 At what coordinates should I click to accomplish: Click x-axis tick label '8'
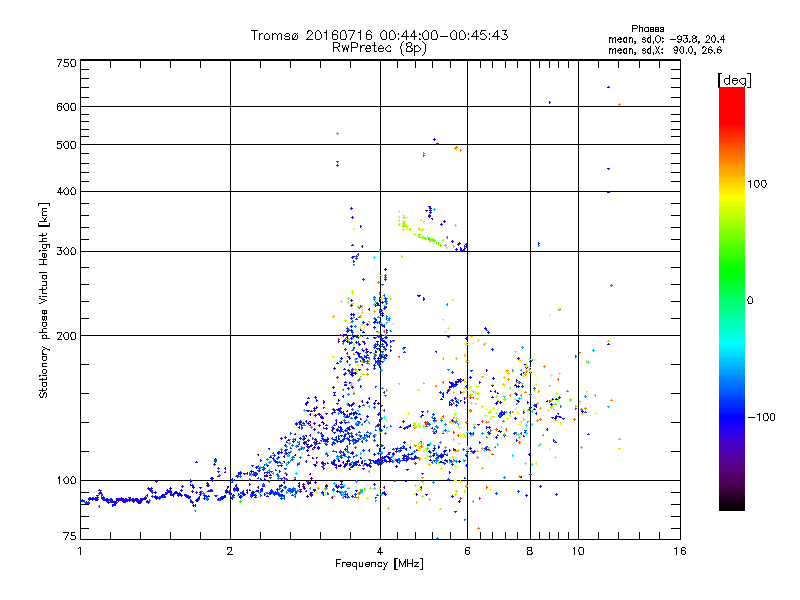[530, 551]
